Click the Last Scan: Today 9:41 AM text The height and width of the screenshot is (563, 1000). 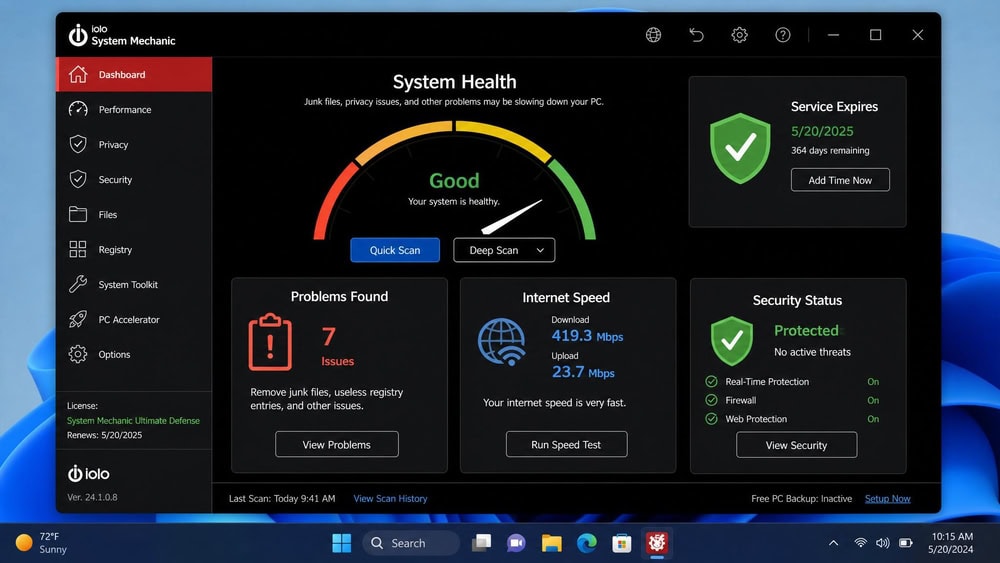click(x=282, y=499)
